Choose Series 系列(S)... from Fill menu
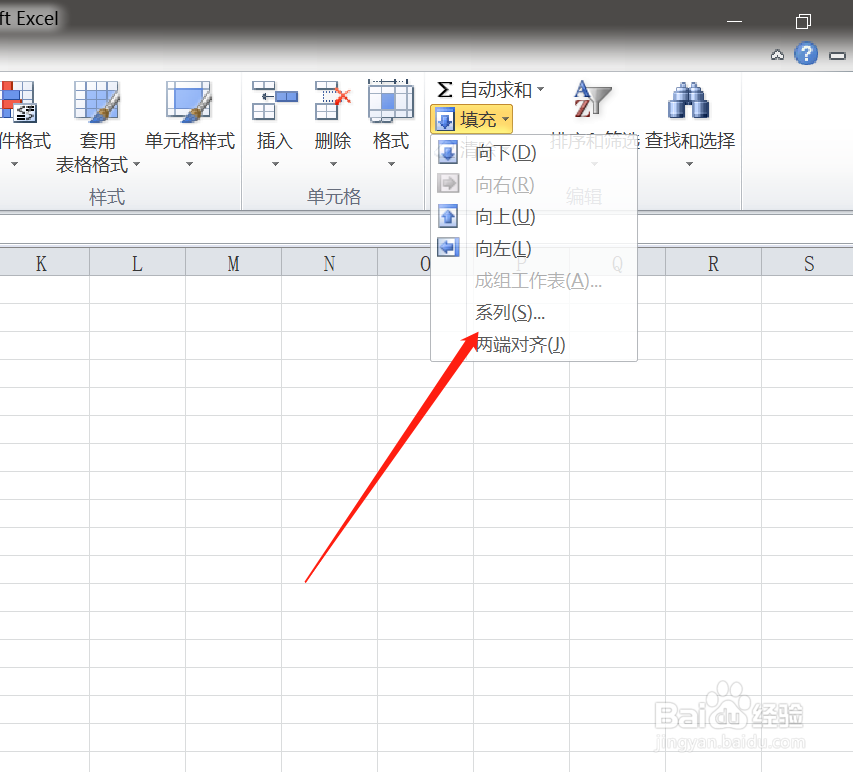The width and height of the screenshot is (853, 772). pos(534,312)
